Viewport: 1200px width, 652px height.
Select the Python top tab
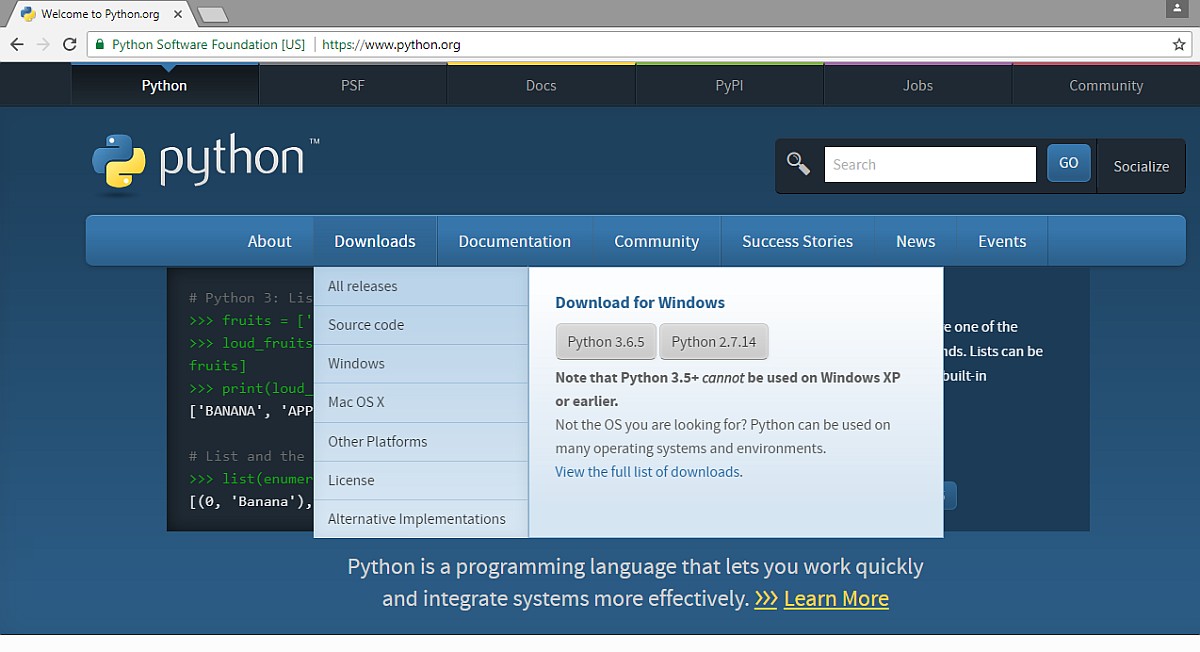pyautogui.click(x=164, y=85)
